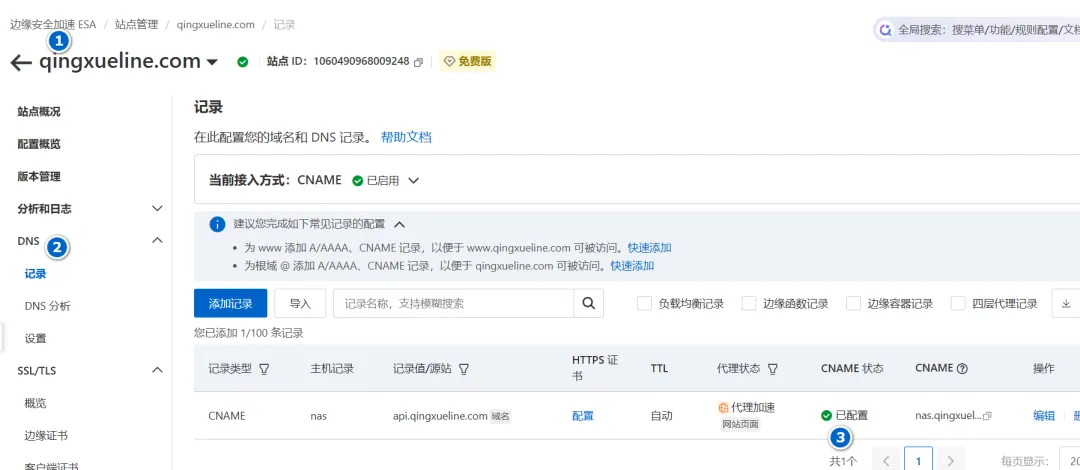Viewport: 1080px width, 470px height.
Task: Go back using the left arrow icon
Action: pos(21,63)
